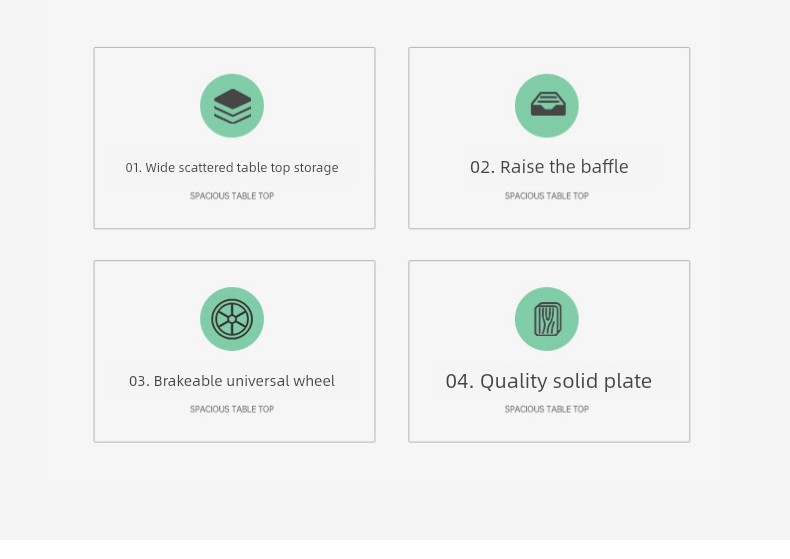The width and height of the screenshot is (790, 559).
Task: Open the Quality solid plate card
Action: [x=549, y=352]
